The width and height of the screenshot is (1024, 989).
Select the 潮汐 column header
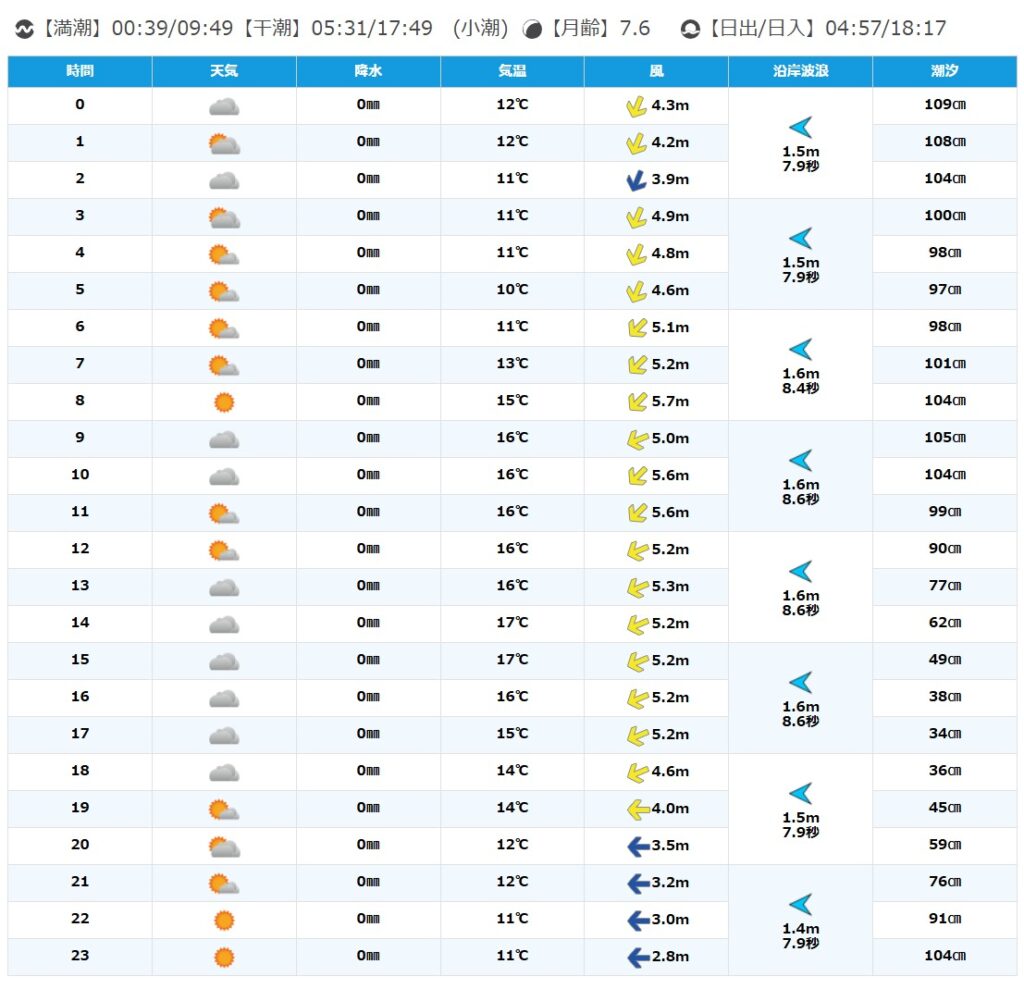point(944,72)
